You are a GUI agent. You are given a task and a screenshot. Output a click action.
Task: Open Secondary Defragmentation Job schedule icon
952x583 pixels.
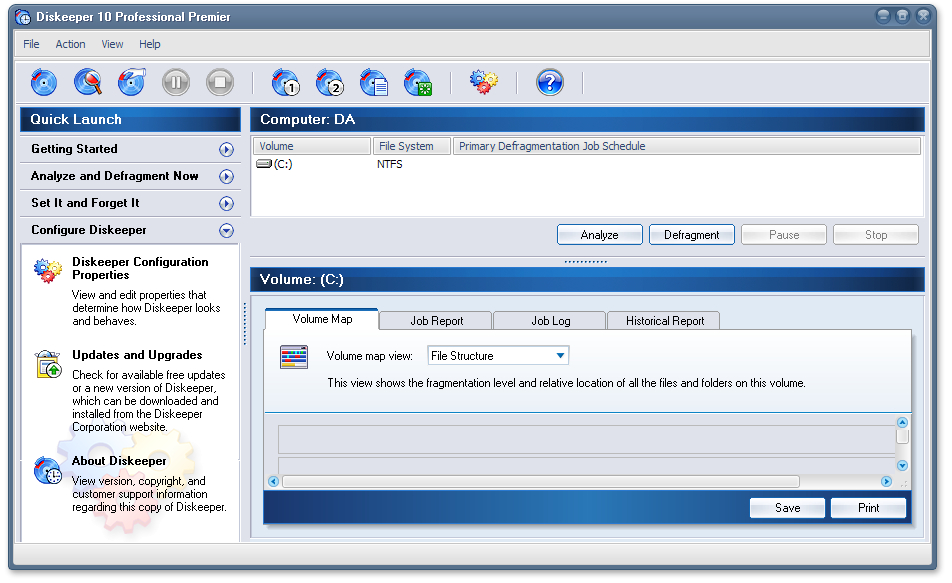point(330,82)
